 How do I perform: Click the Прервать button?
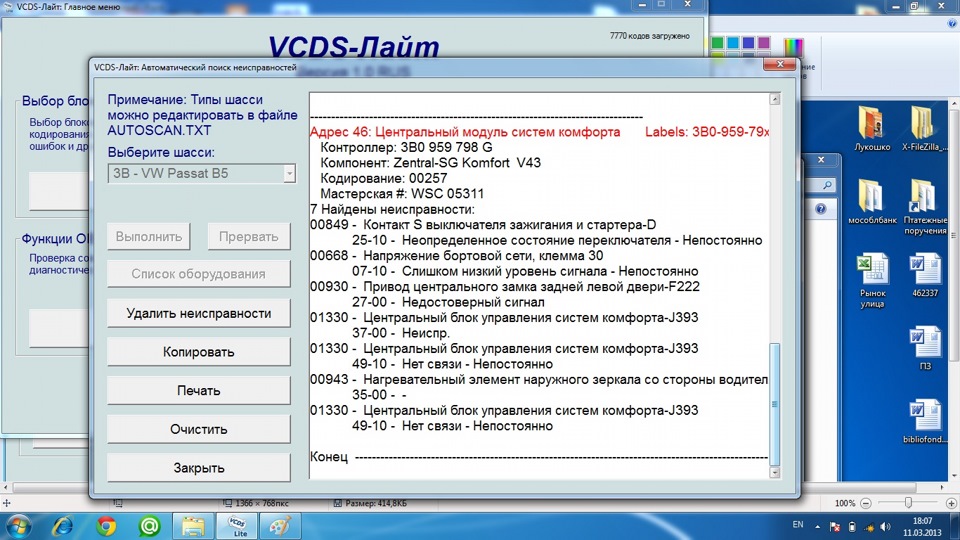coord(249,236)
